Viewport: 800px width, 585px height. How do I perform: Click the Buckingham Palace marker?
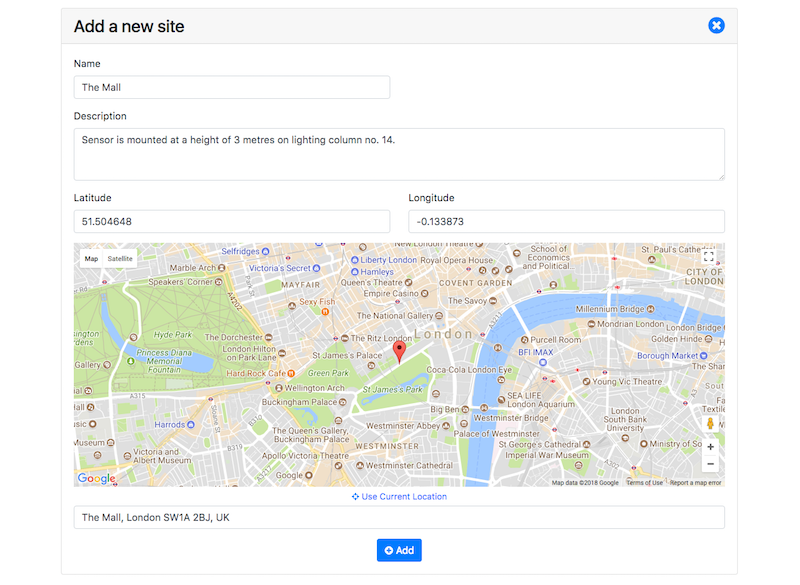(342, 402)
